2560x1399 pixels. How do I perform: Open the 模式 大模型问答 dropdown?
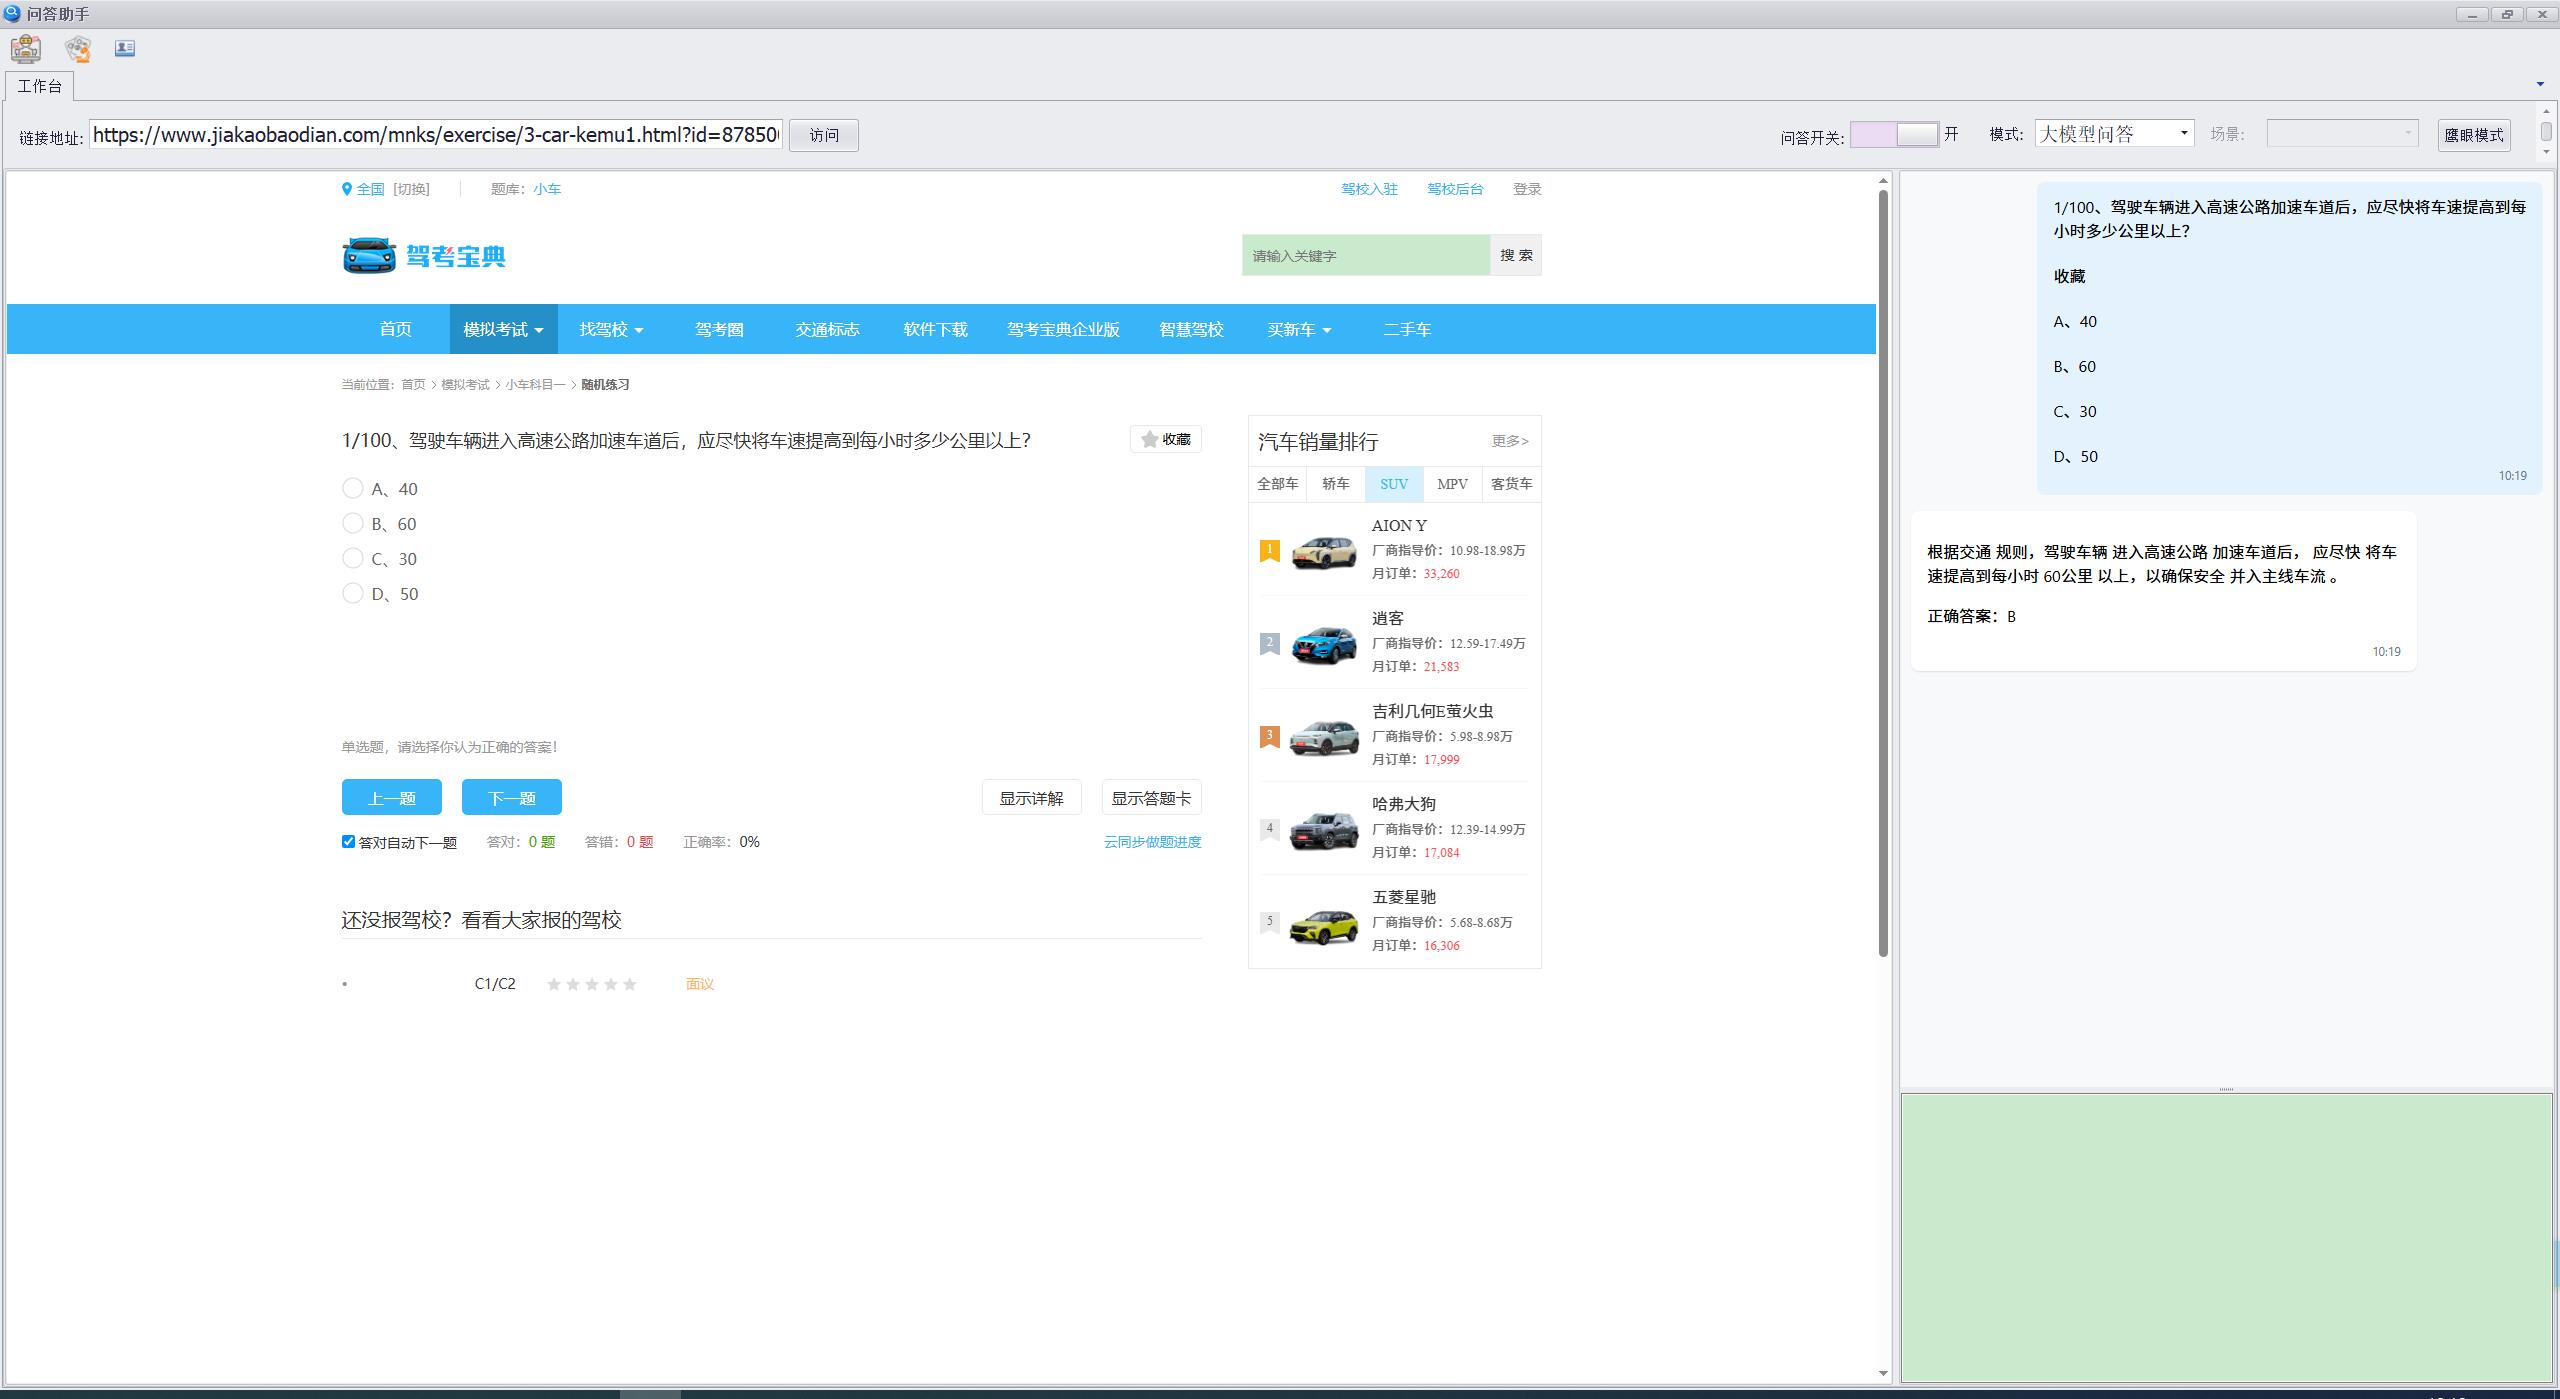[x=2113, y=134]
